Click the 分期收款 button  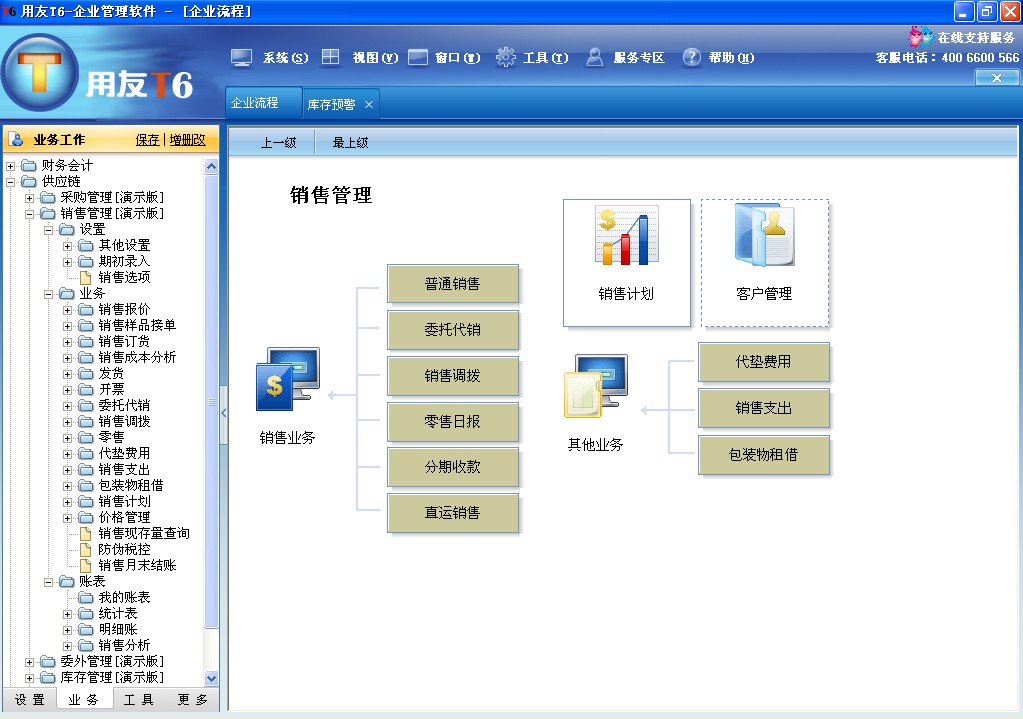pyautogui.click(x=453, y=467)
